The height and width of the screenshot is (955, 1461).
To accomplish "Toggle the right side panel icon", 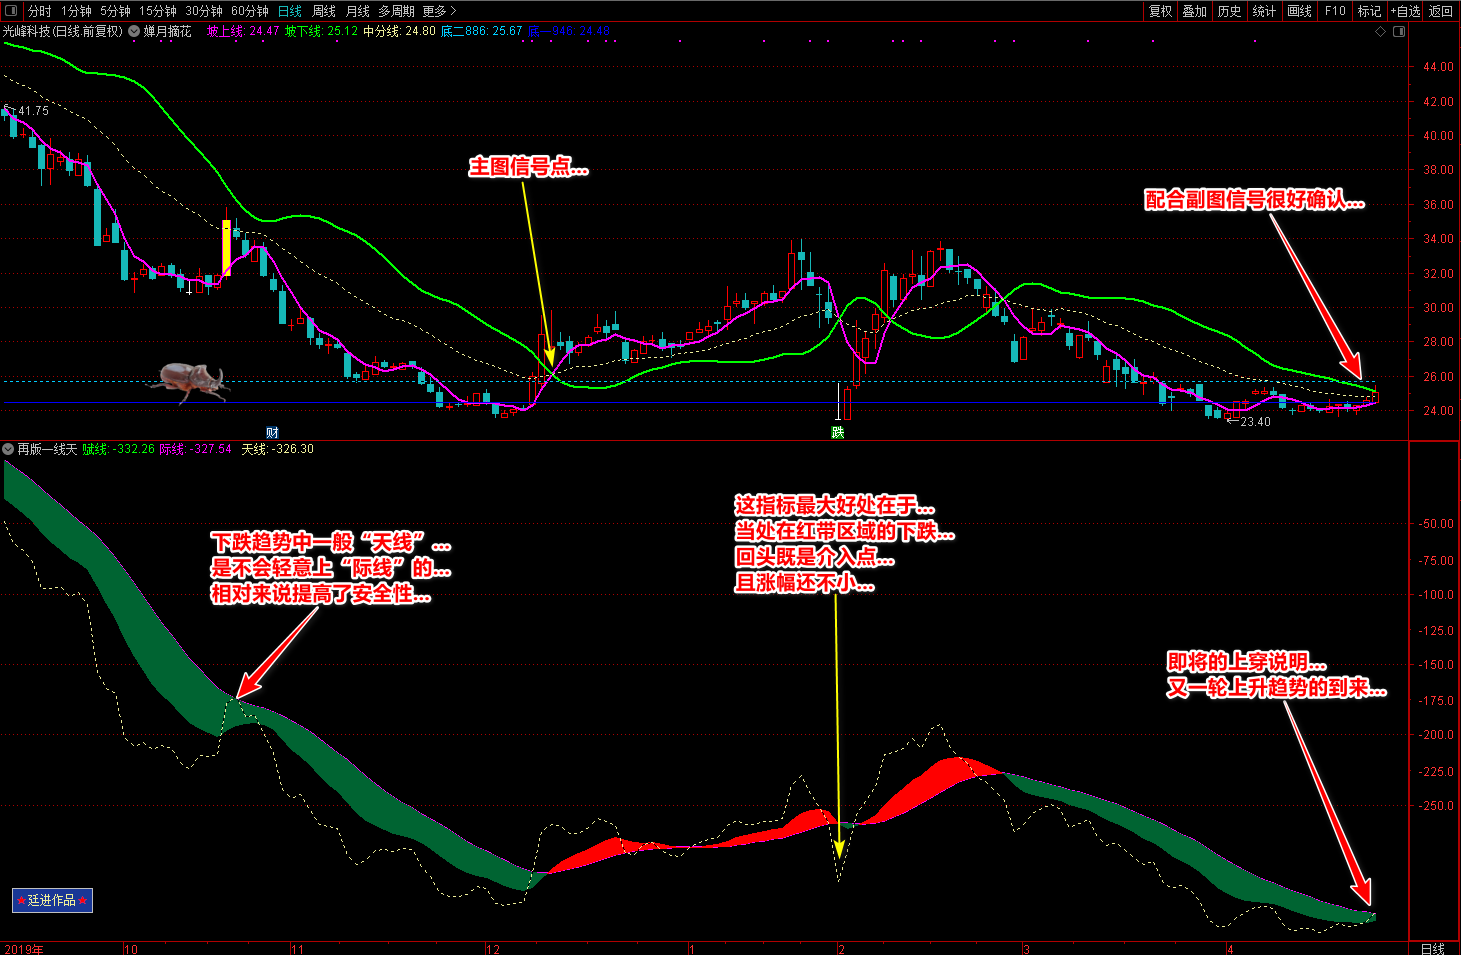I will 1399,31.
